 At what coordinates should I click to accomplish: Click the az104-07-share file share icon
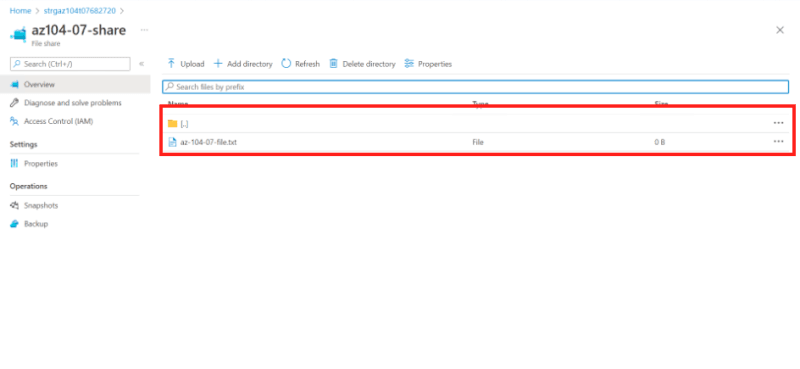[x=18, y=35]
